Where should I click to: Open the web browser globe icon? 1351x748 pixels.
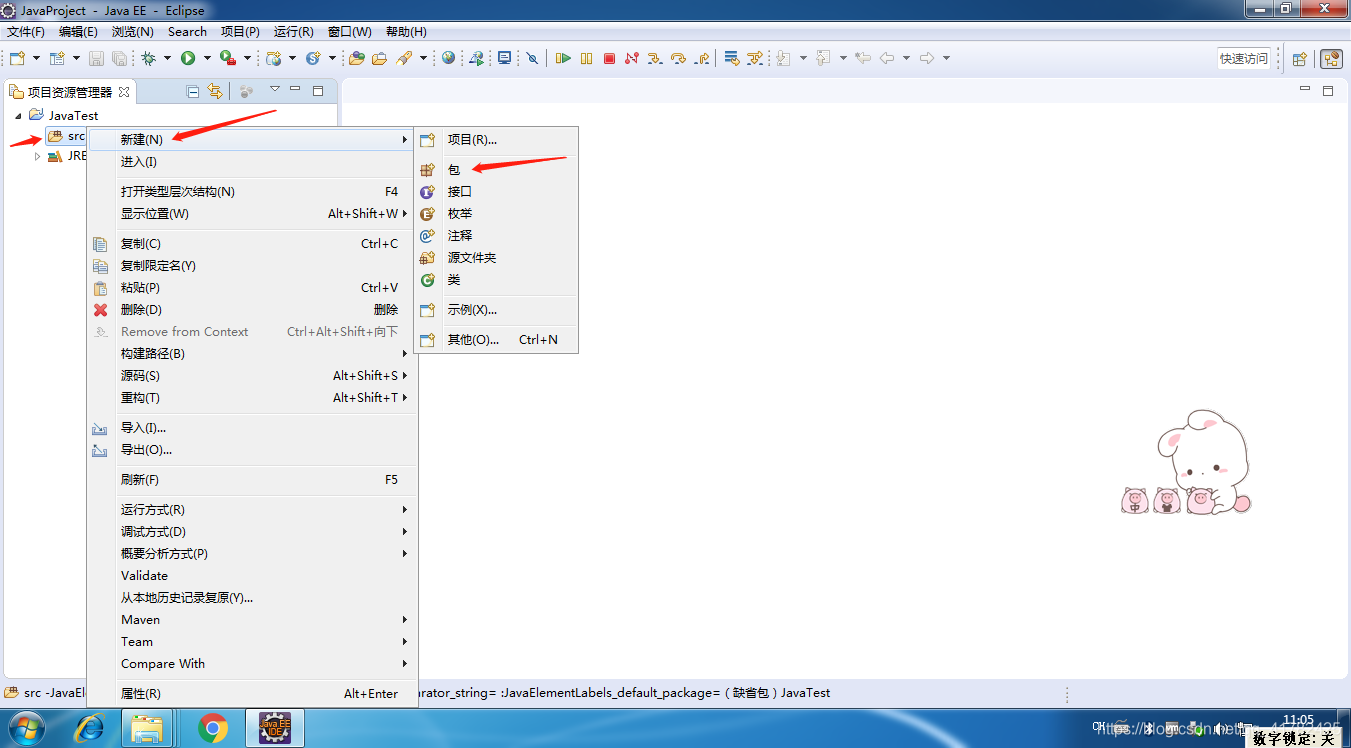(x=448, y=58)
